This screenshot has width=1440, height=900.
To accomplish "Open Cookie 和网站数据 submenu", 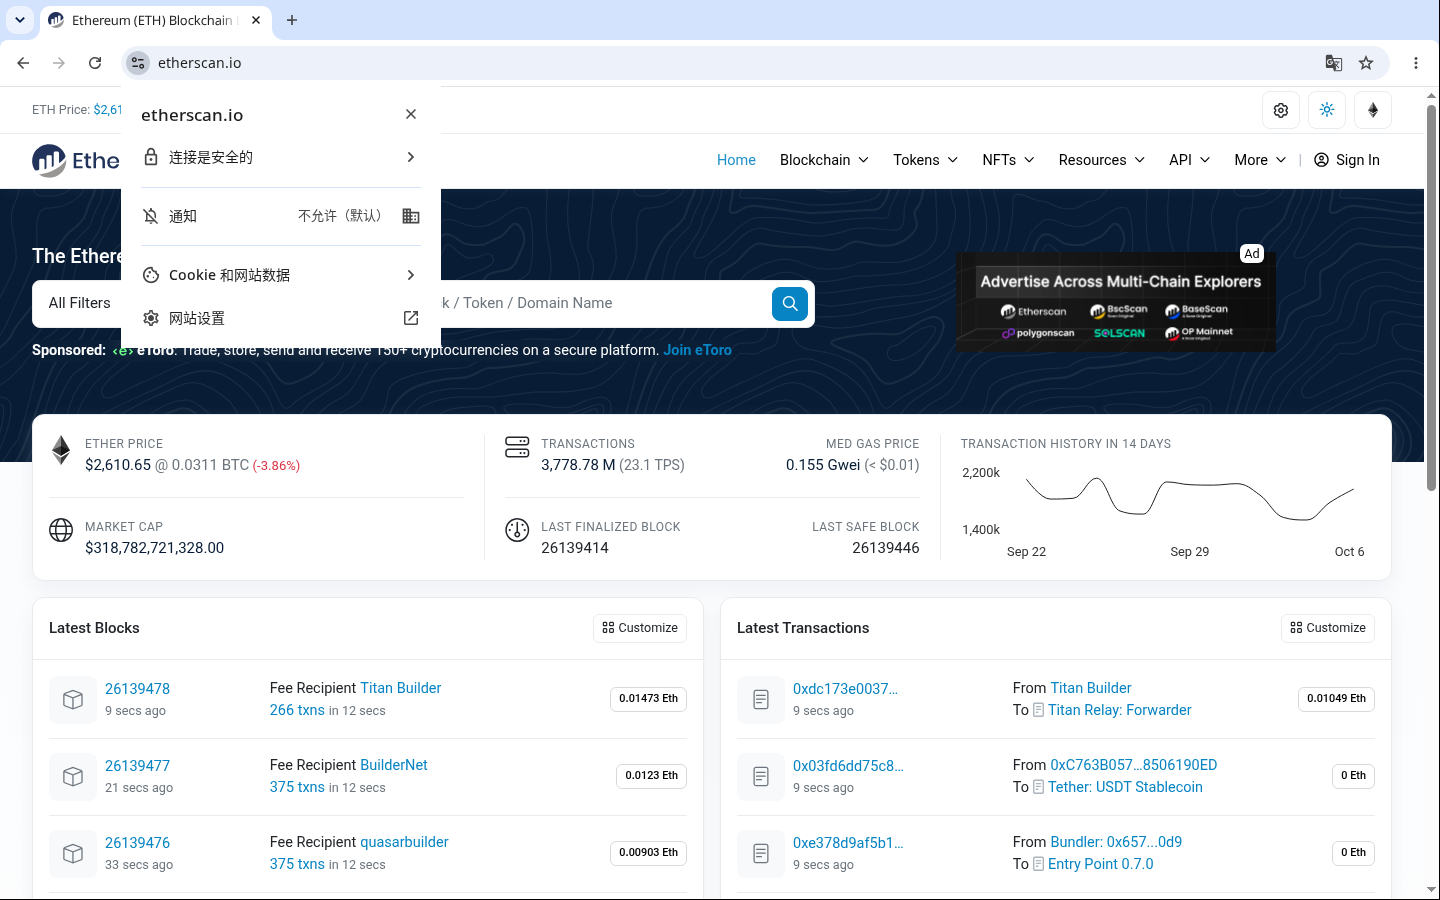I will 281,275.
